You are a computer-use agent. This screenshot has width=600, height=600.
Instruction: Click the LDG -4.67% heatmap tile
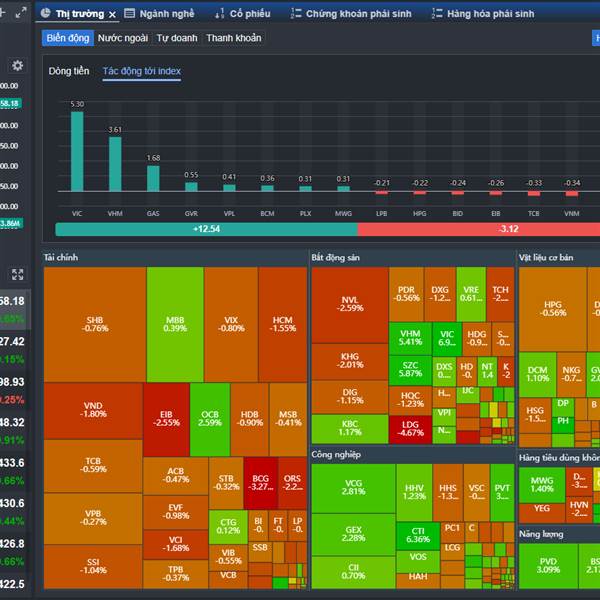tap(410, 429)
